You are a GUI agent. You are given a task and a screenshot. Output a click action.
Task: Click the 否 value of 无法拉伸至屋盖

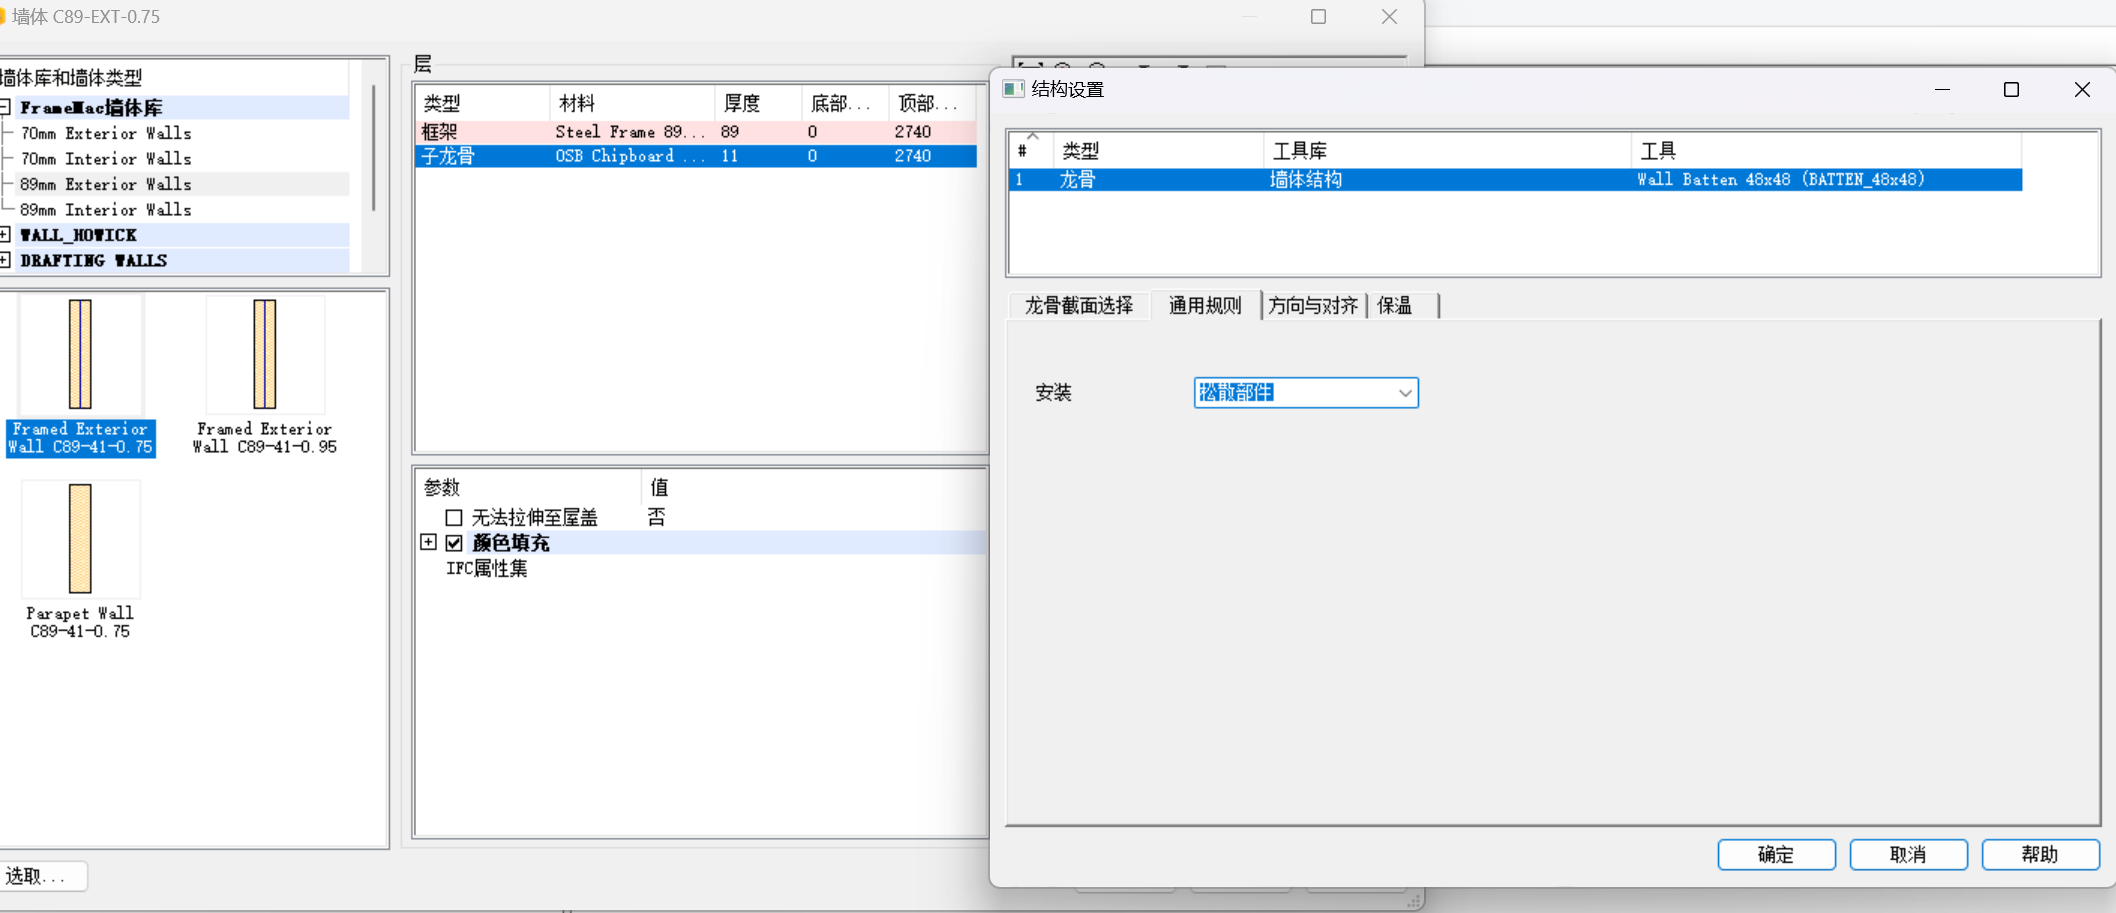click(x=657, y=517)
